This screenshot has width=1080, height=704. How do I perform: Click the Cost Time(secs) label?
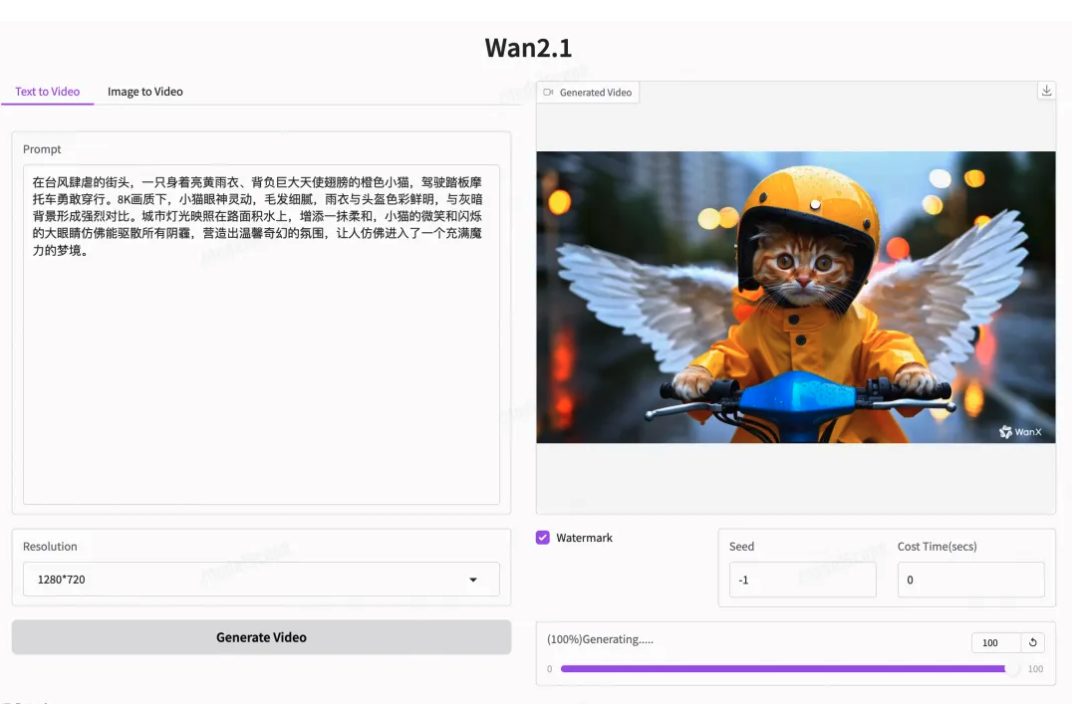point(937,546)
